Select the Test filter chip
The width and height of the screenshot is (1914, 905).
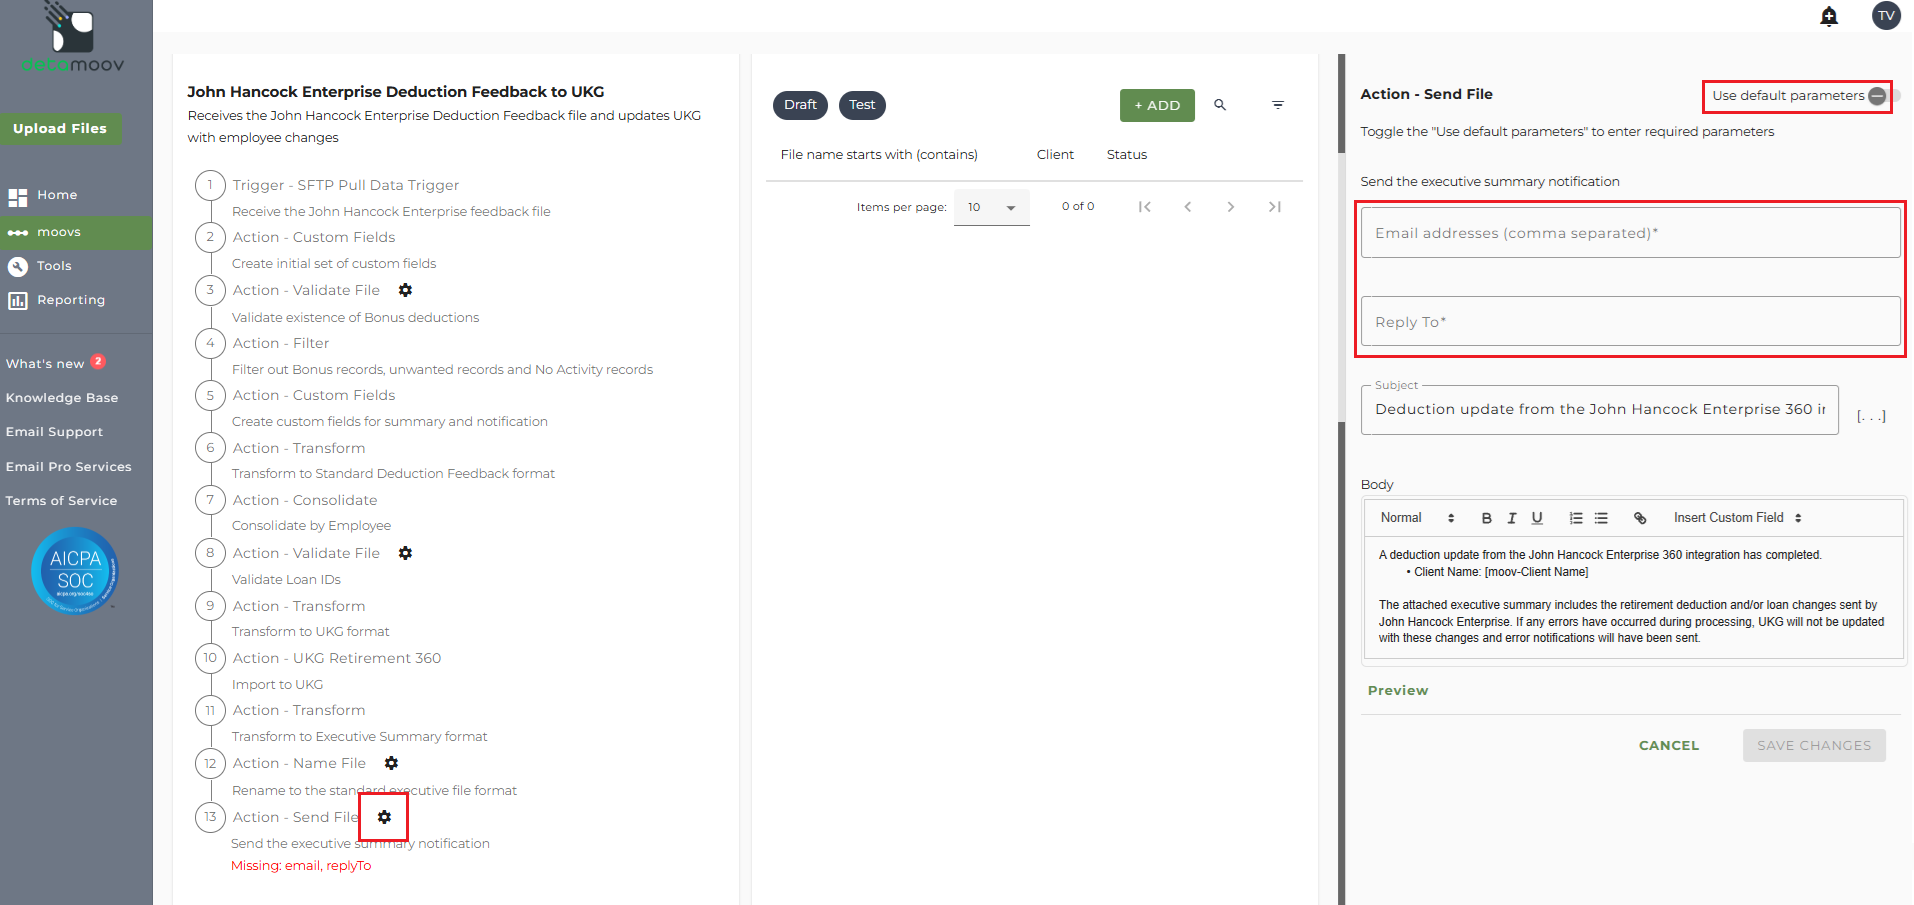click(x=862, y=105)
